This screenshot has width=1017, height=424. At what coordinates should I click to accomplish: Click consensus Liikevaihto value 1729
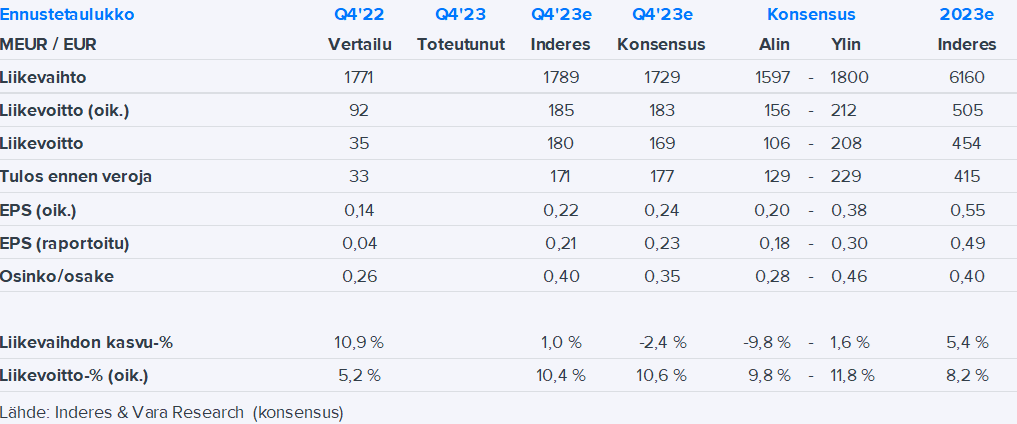pyautogui.click(x=661, y=76)
